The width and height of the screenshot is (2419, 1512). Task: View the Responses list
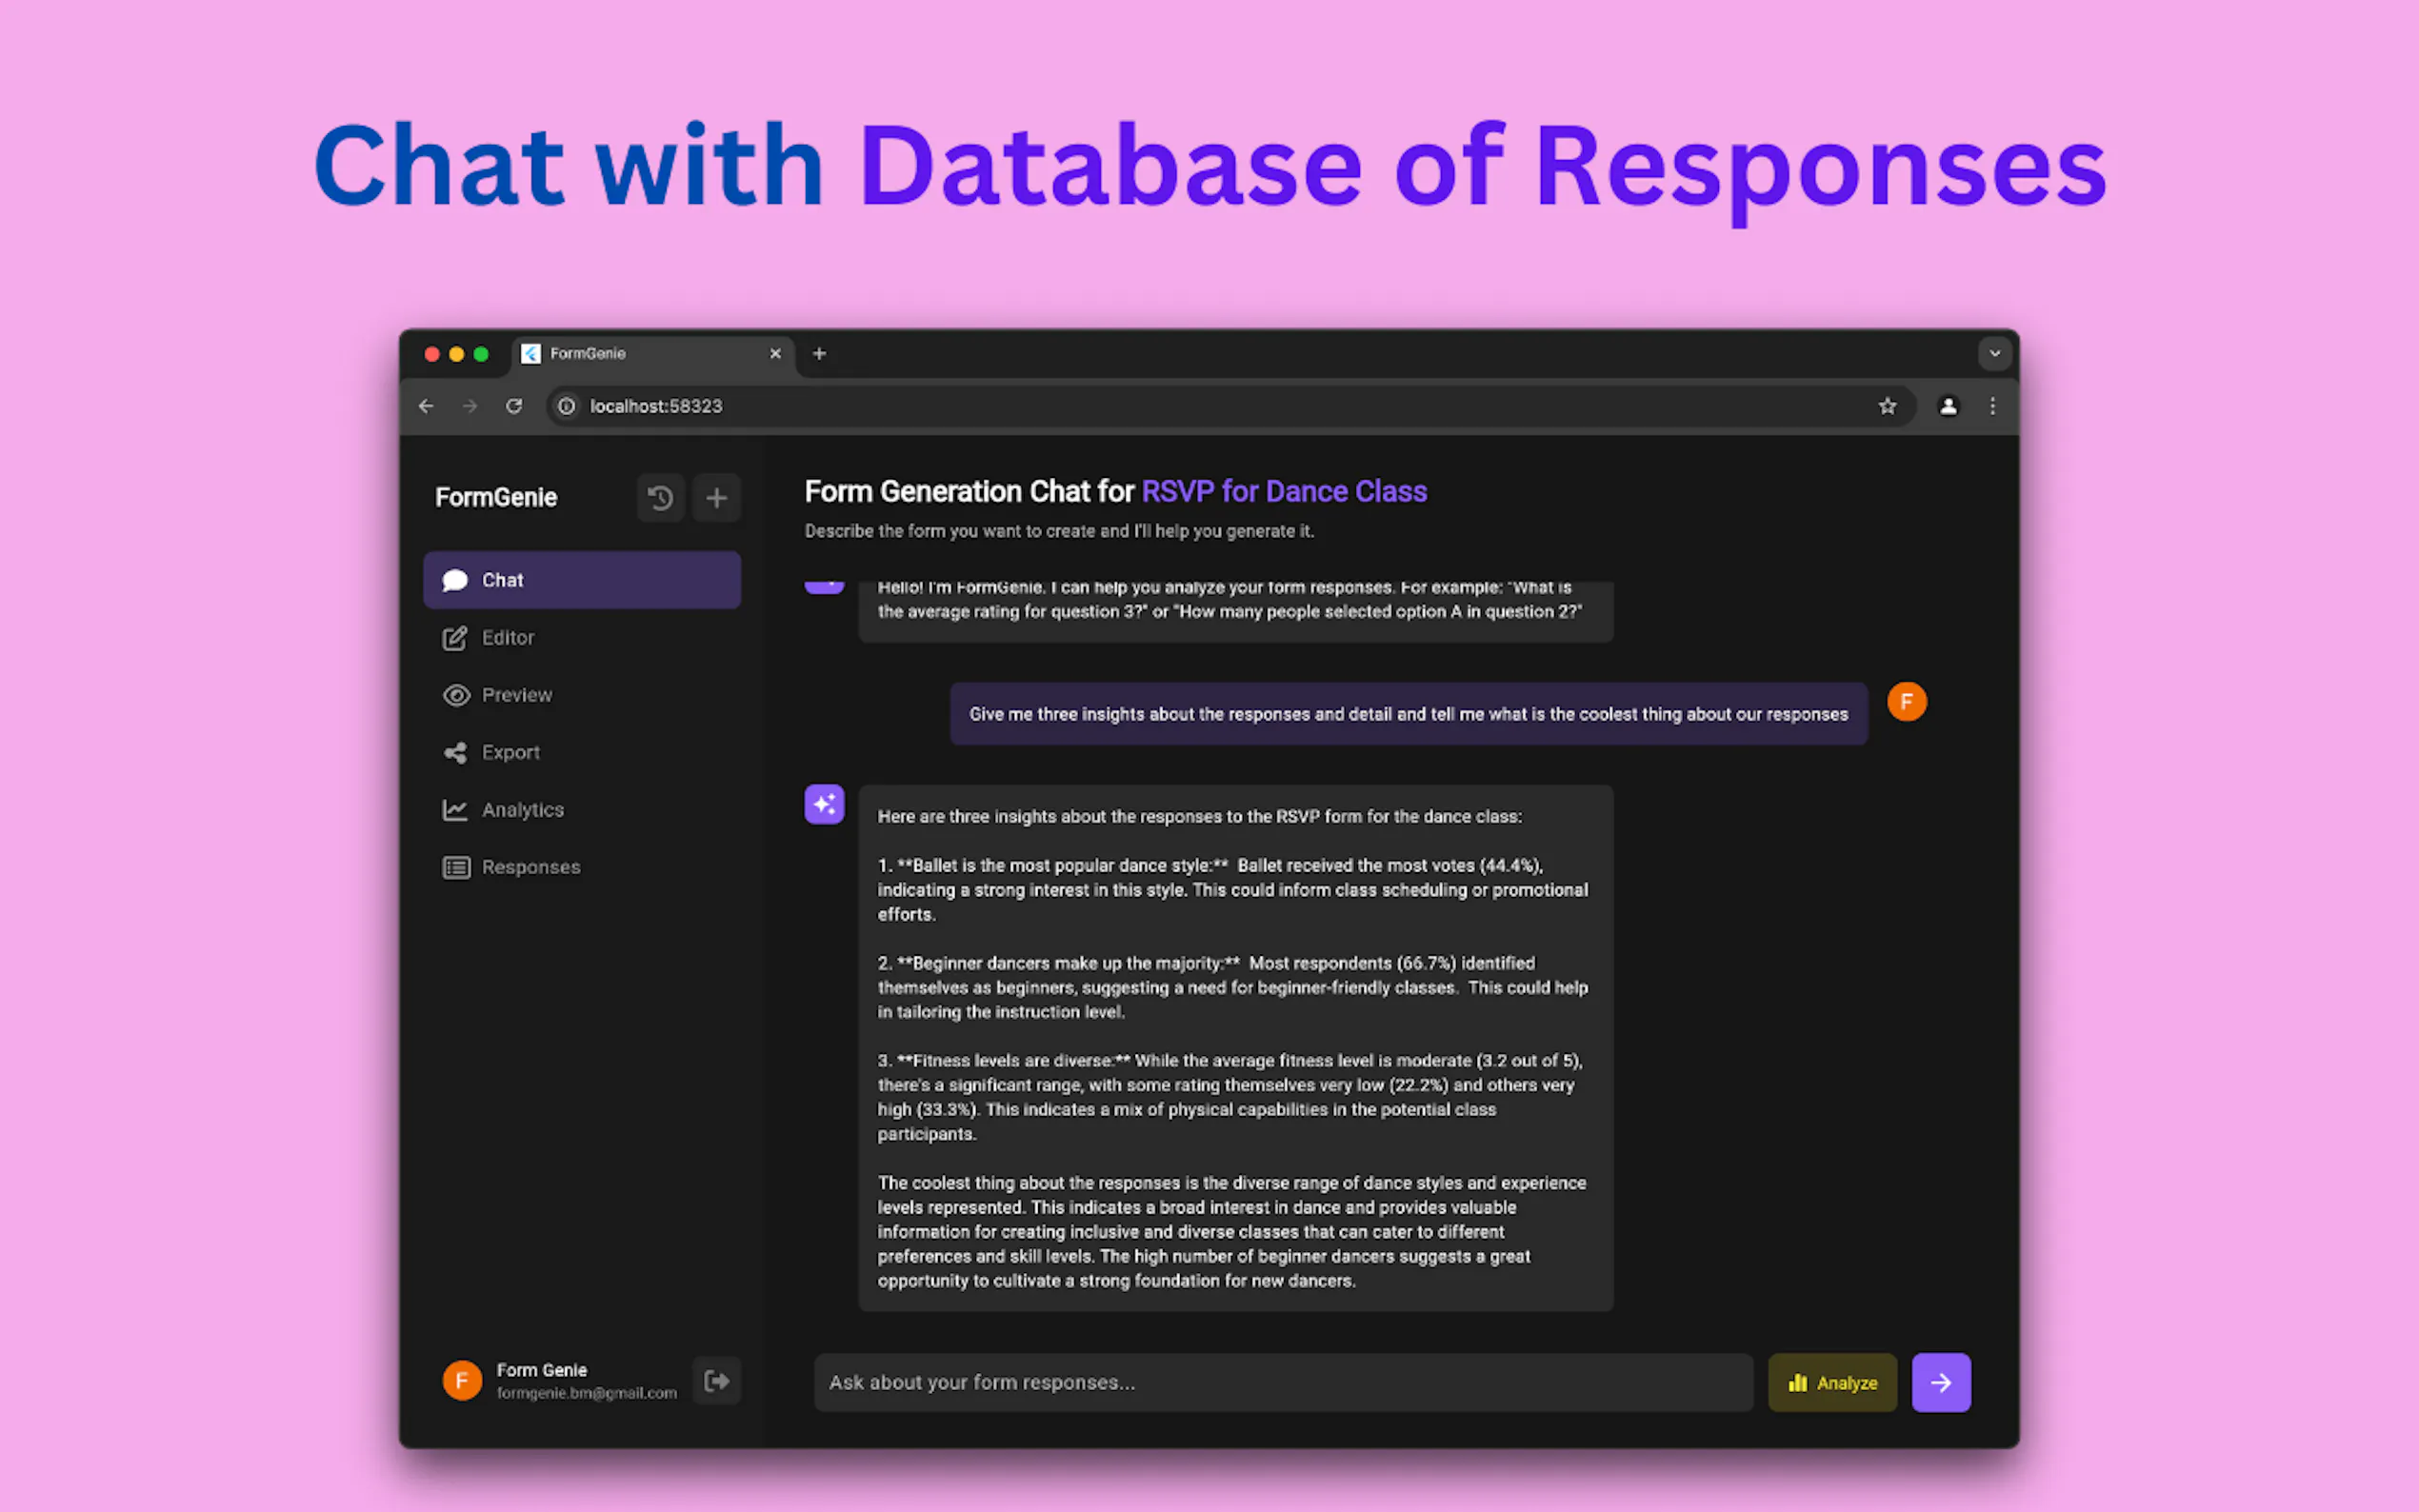coord(530,867)
